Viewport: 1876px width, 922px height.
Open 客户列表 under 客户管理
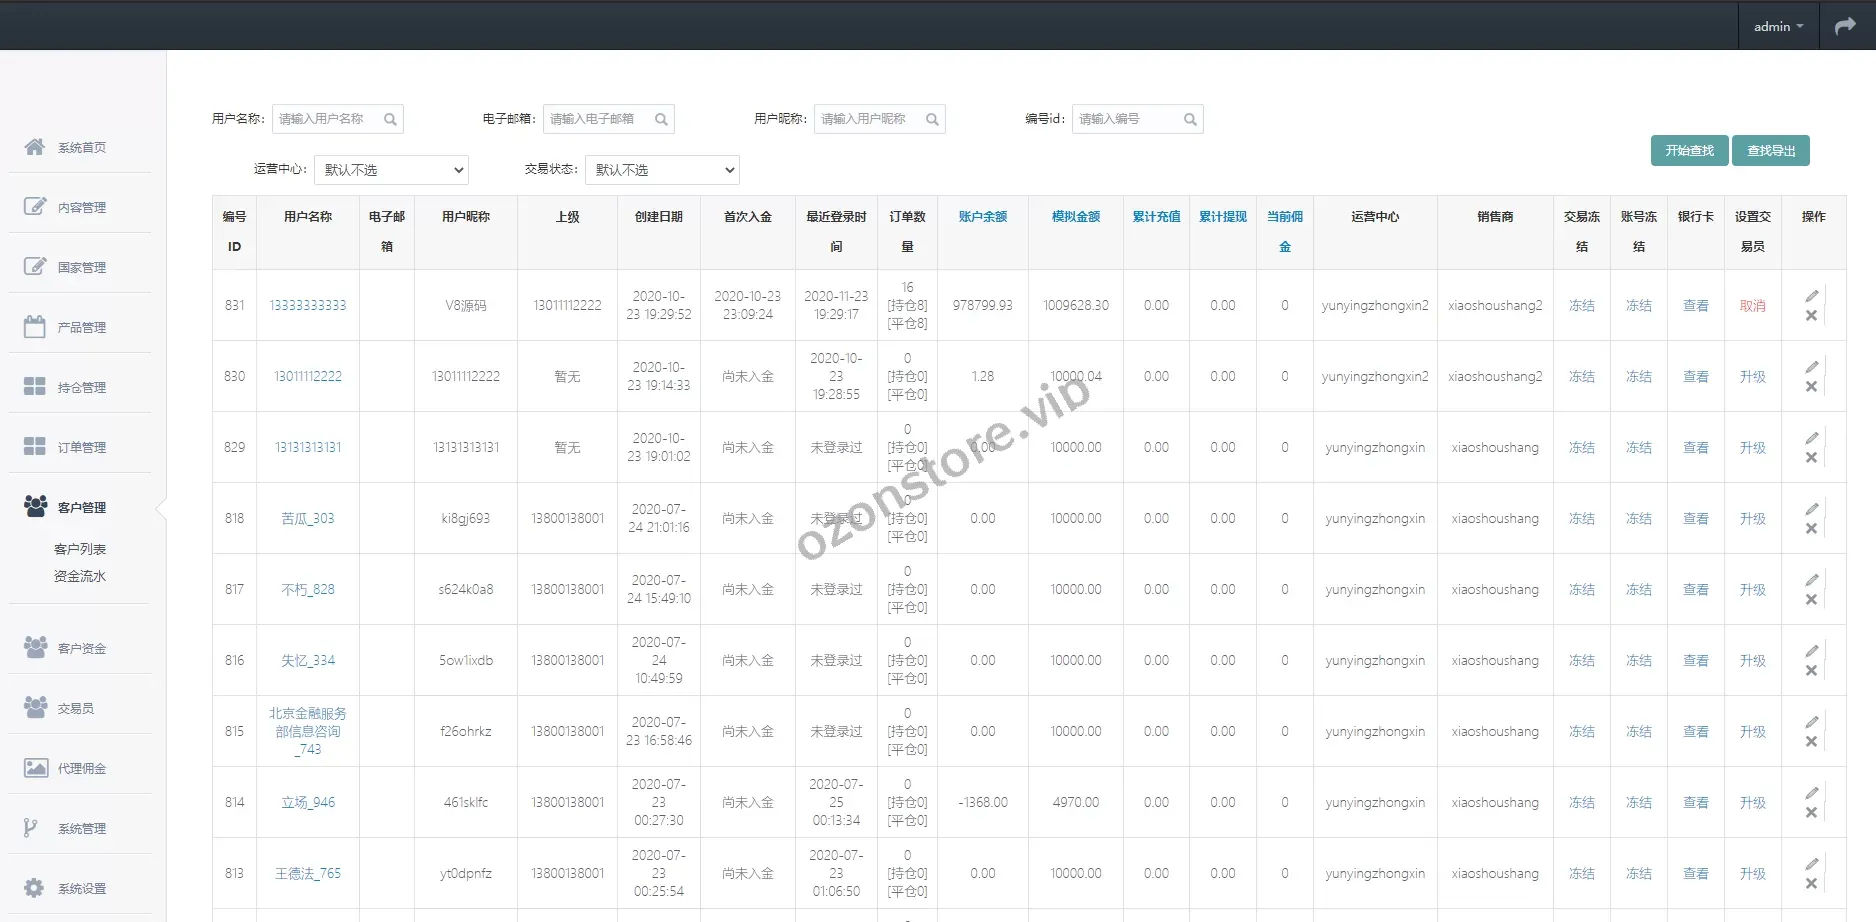80,548
